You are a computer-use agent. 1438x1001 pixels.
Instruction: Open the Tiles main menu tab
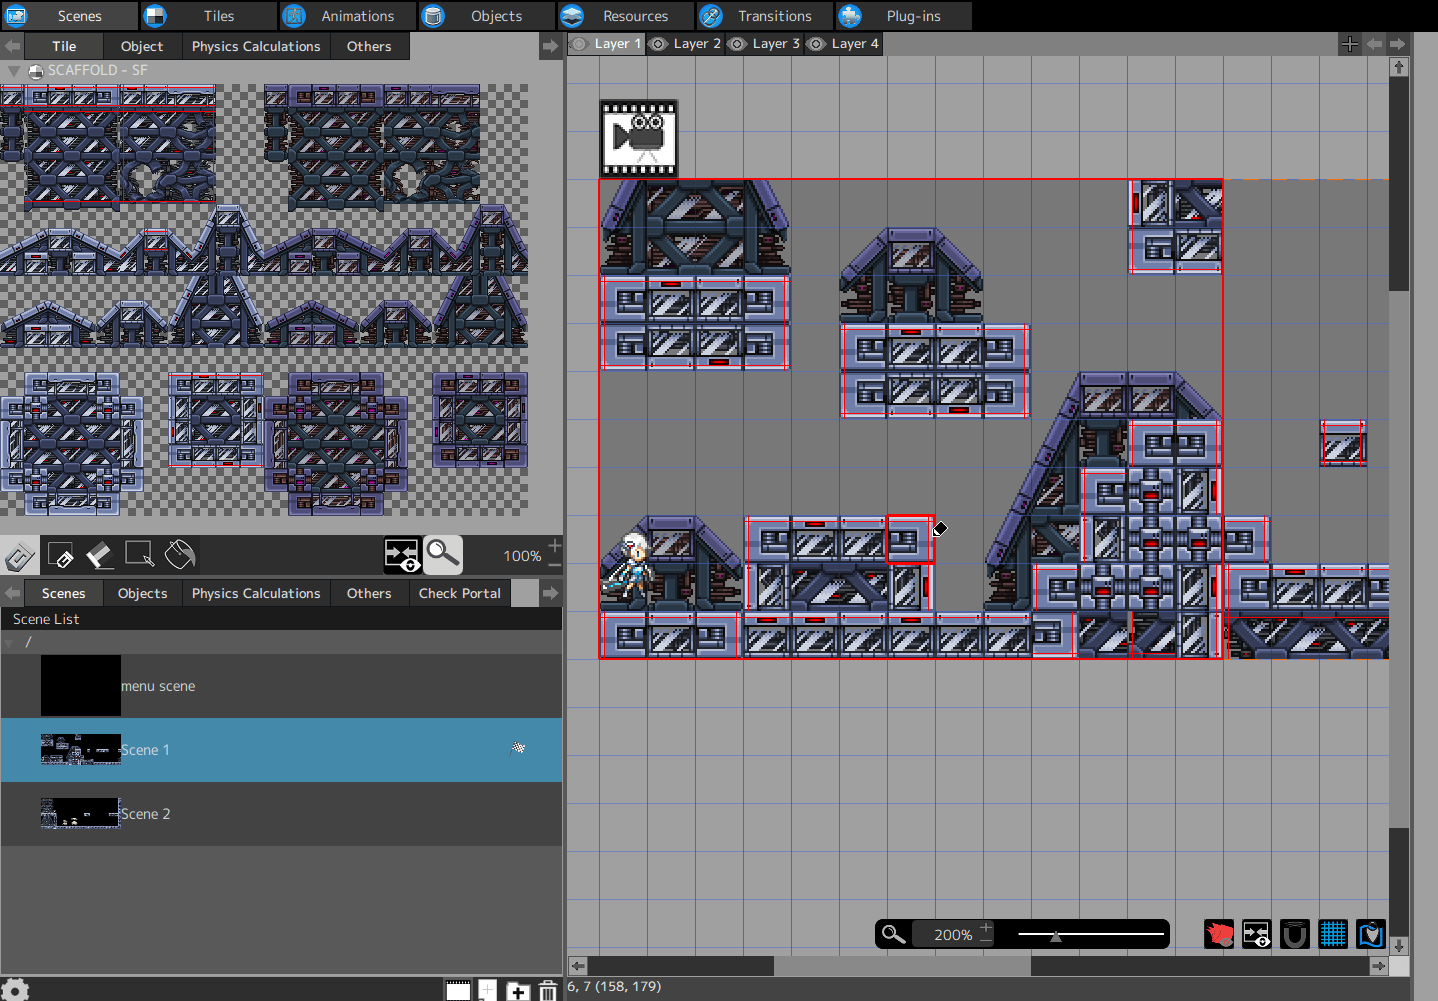pos(209,16)
